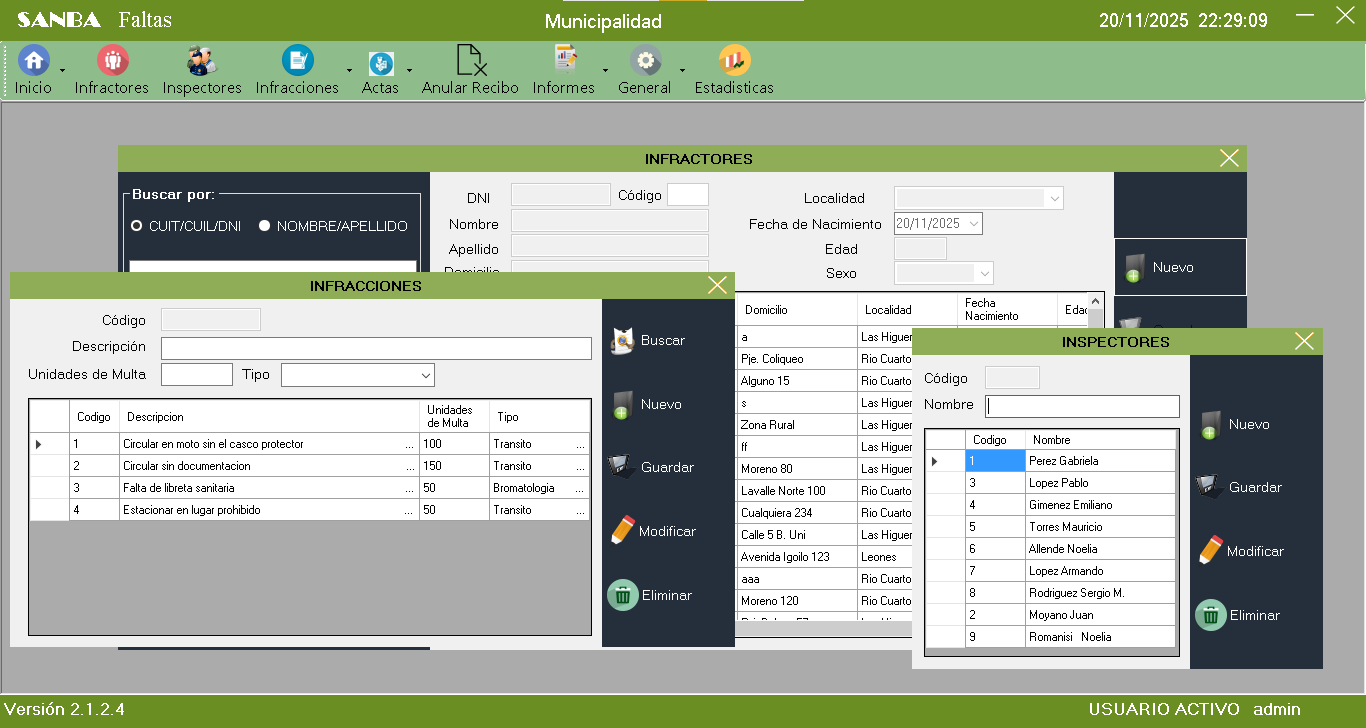The height and width of the screenshot is (728, 1366).
Task: Click Nuevo button in Inspectores window
Action: coord(1235,425)
